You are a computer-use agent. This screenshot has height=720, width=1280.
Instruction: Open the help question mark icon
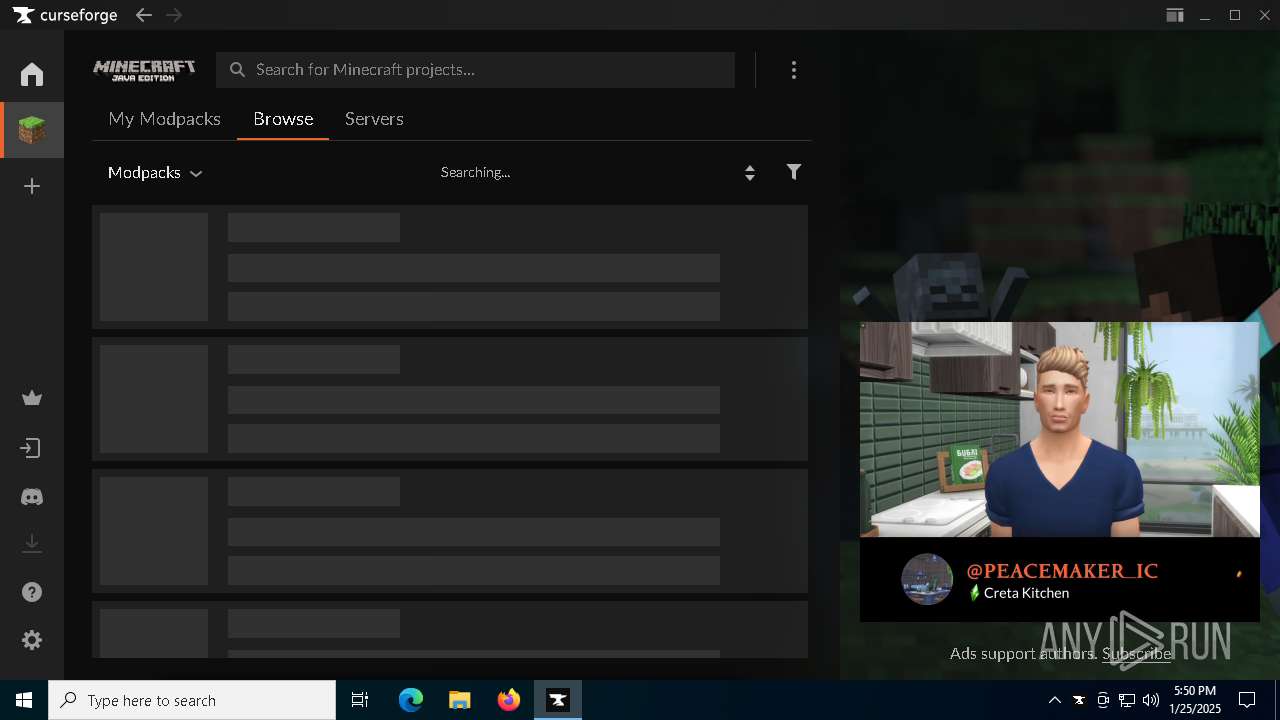[32, 592]
